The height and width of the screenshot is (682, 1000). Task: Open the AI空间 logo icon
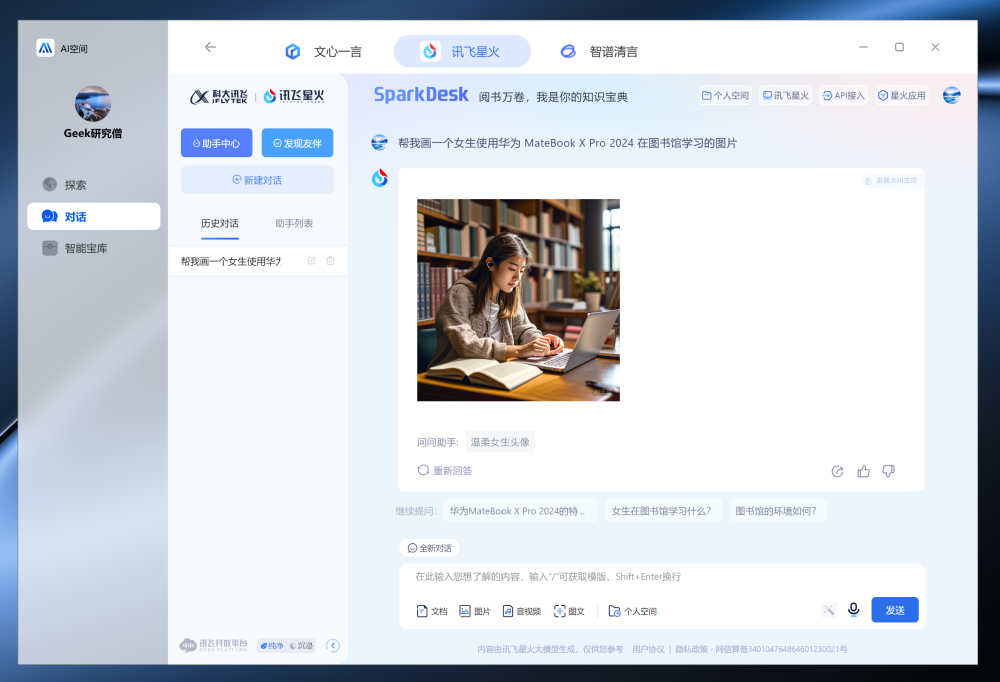click(45, 48)
